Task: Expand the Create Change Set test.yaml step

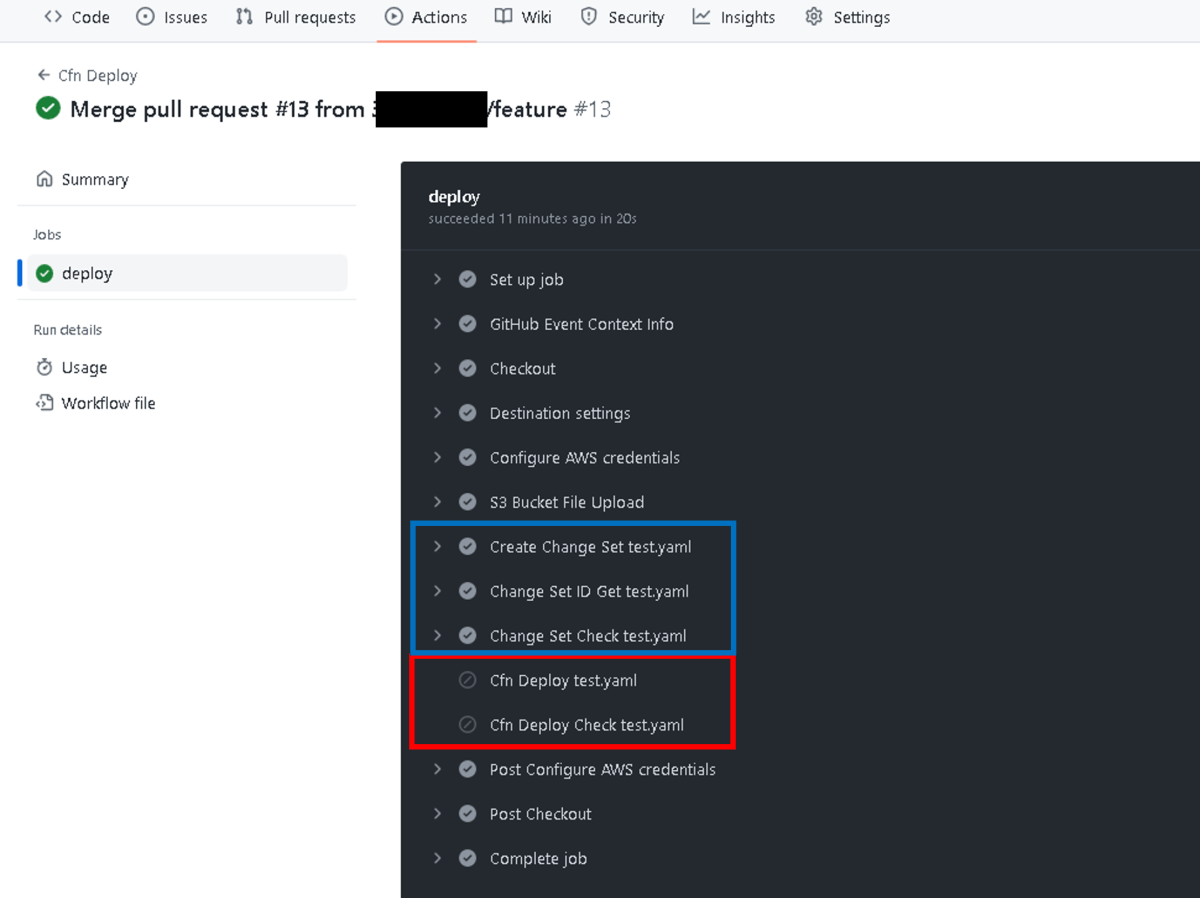Action: [439, 546]
